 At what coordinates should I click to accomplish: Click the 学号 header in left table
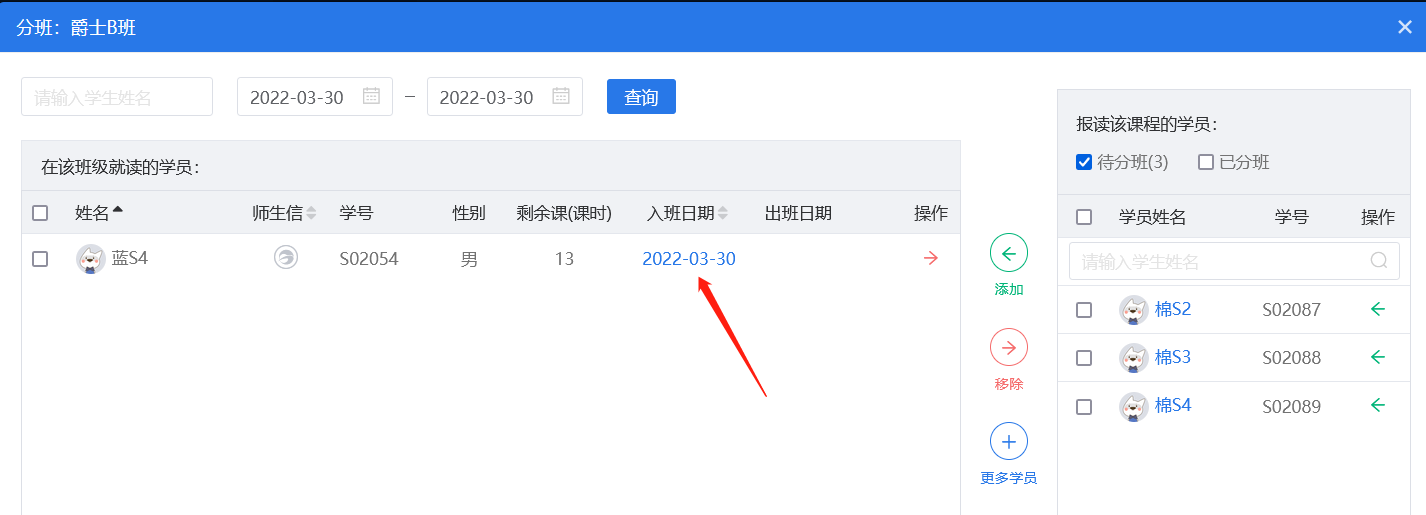tap(356, 213)
